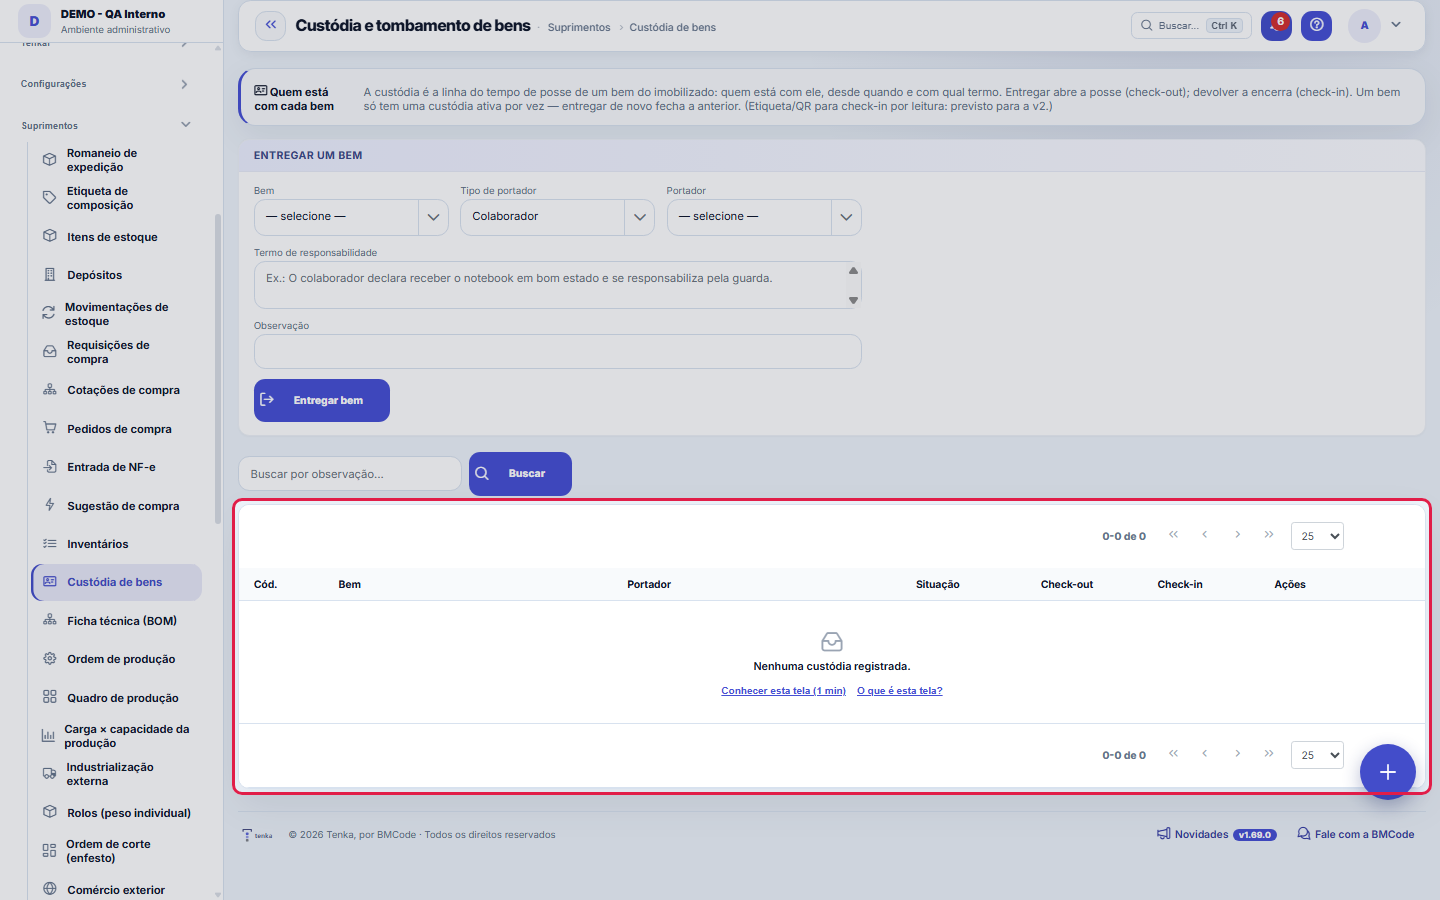Click the Sugestão de compra lightning icon
The image size is (1440, 900).
click(x=49, y=506)
